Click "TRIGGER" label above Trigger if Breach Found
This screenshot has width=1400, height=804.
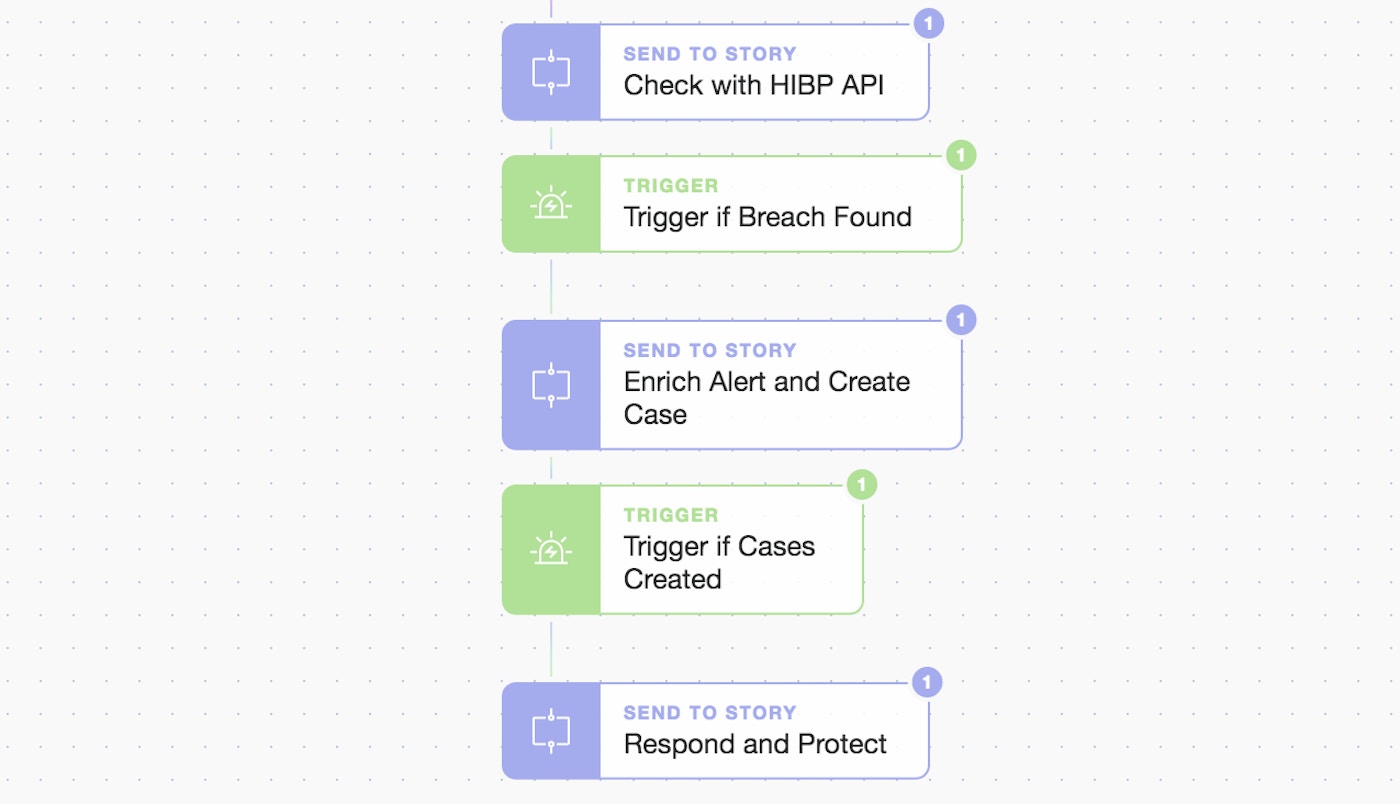pyautogui.click(x=671, y=186)
